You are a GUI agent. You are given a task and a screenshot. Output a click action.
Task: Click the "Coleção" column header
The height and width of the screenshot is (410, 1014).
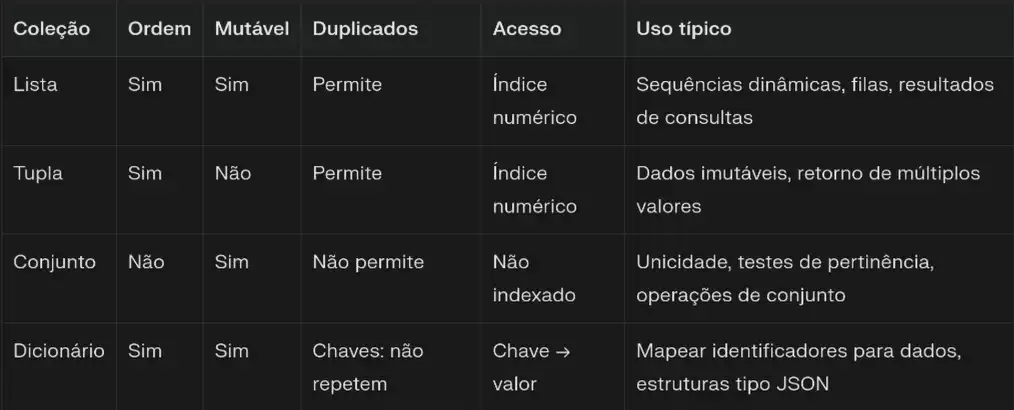51,29
